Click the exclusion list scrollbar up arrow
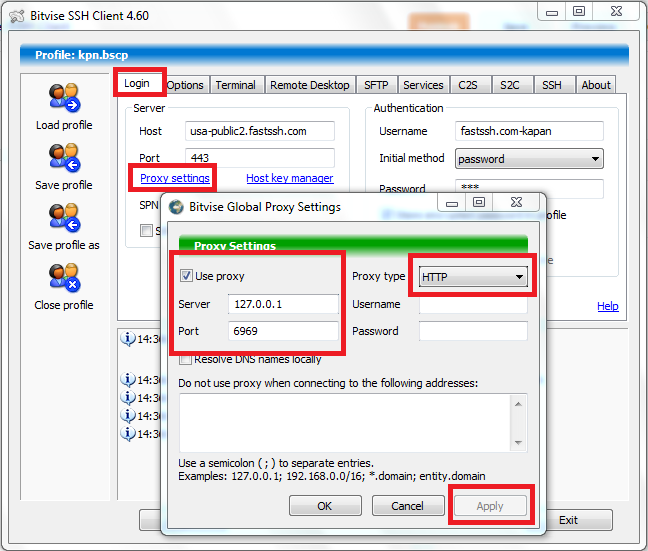The height and width of the screenshot is (551, 648). [519, 404]
